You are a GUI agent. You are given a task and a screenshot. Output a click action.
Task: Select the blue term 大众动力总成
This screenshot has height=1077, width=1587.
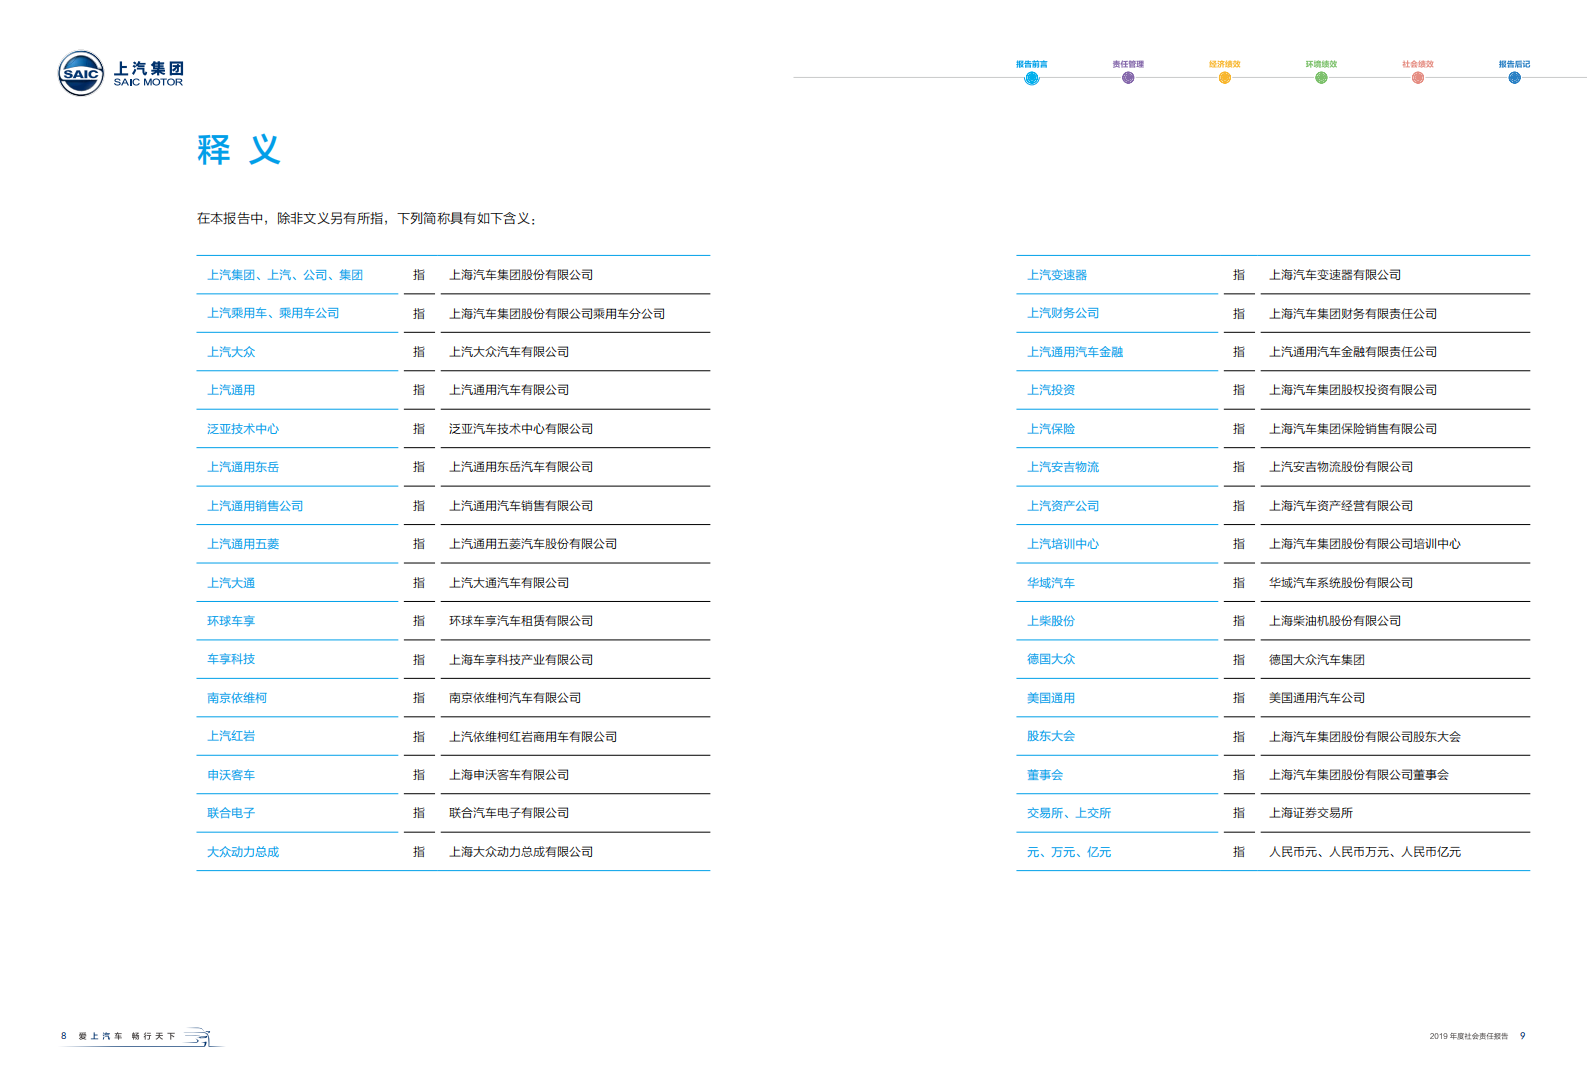[x=243, y=852]
